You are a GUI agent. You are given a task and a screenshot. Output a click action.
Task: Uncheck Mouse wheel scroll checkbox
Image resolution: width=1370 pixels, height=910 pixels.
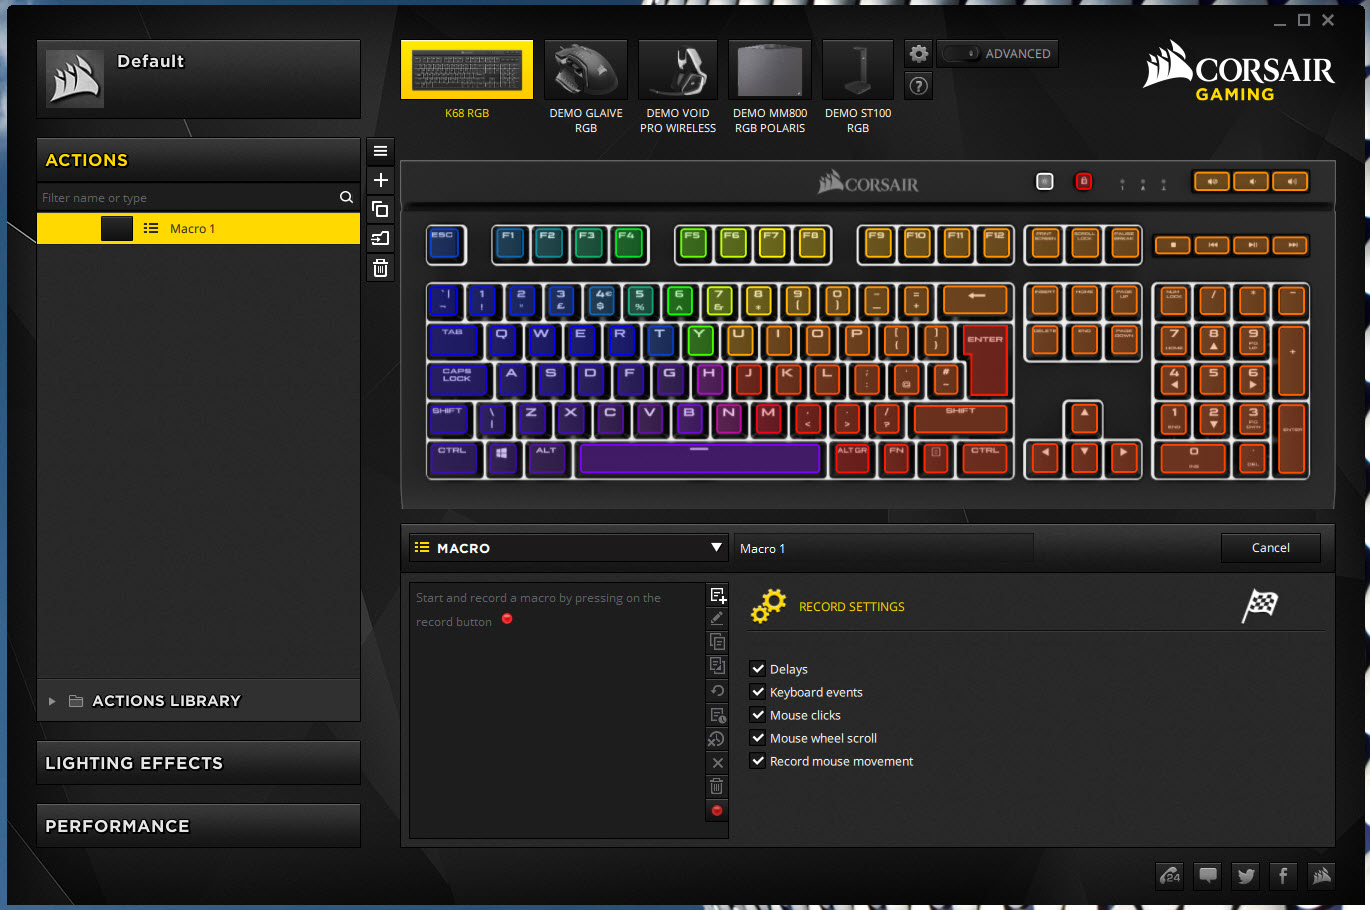click(x=758, y=738)
